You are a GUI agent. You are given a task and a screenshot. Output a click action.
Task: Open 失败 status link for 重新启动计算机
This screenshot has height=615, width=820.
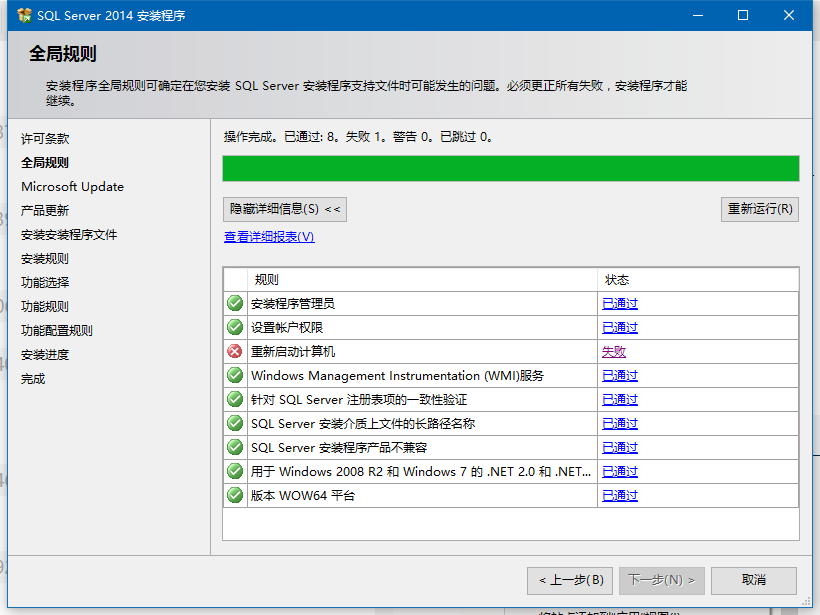613,352
